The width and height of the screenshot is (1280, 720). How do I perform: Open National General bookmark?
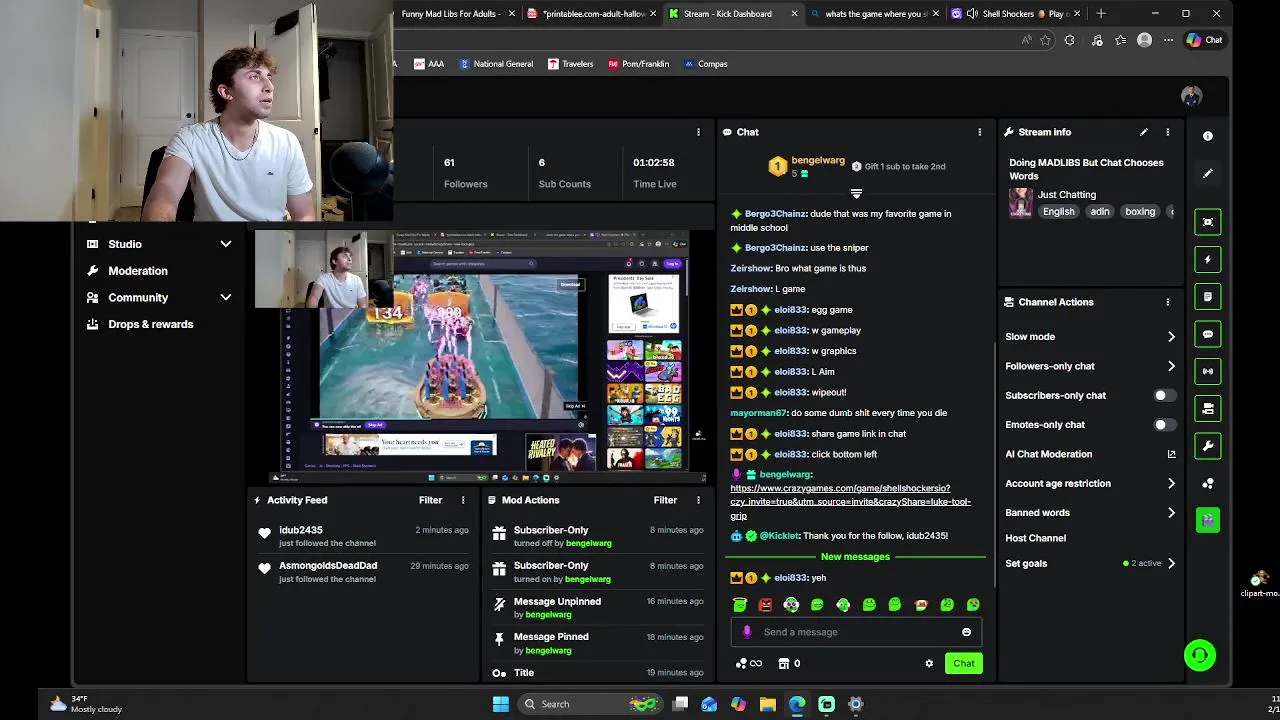point(495,64)
